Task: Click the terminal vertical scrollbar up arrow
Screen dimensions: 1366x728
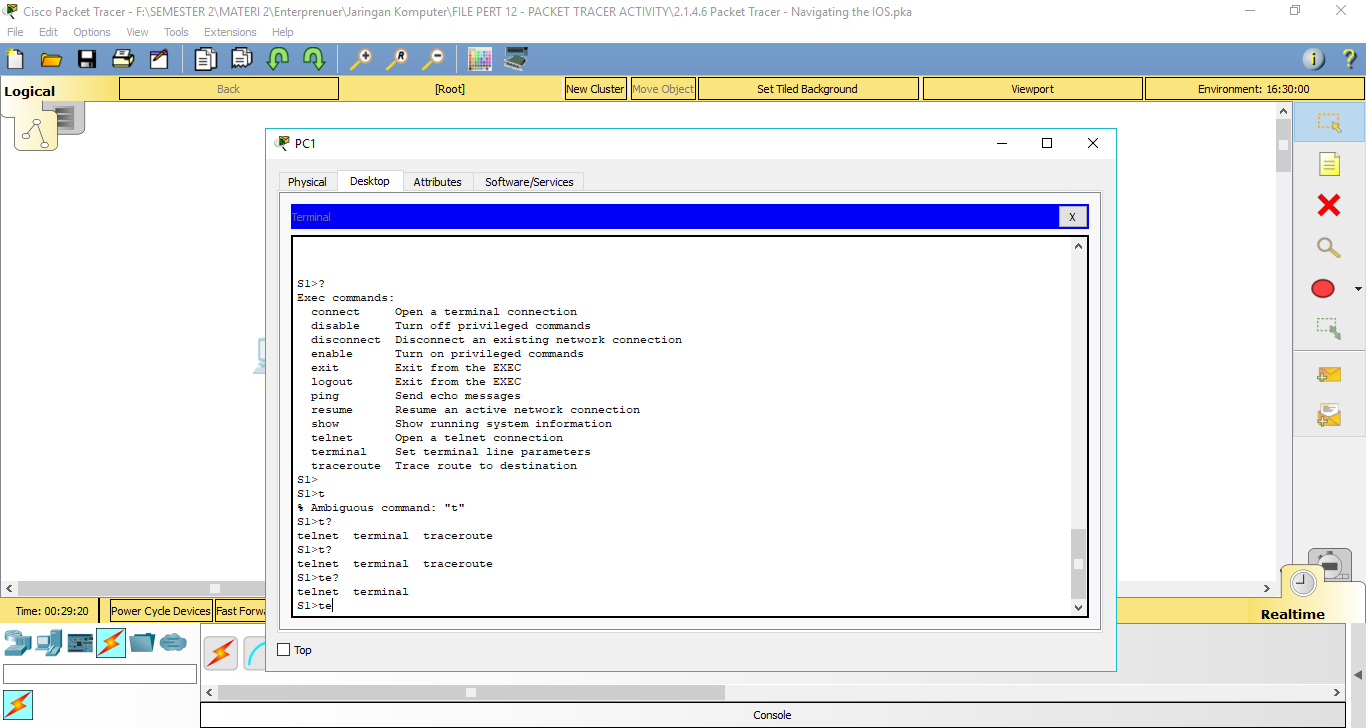Action: tap(1078, 246)
